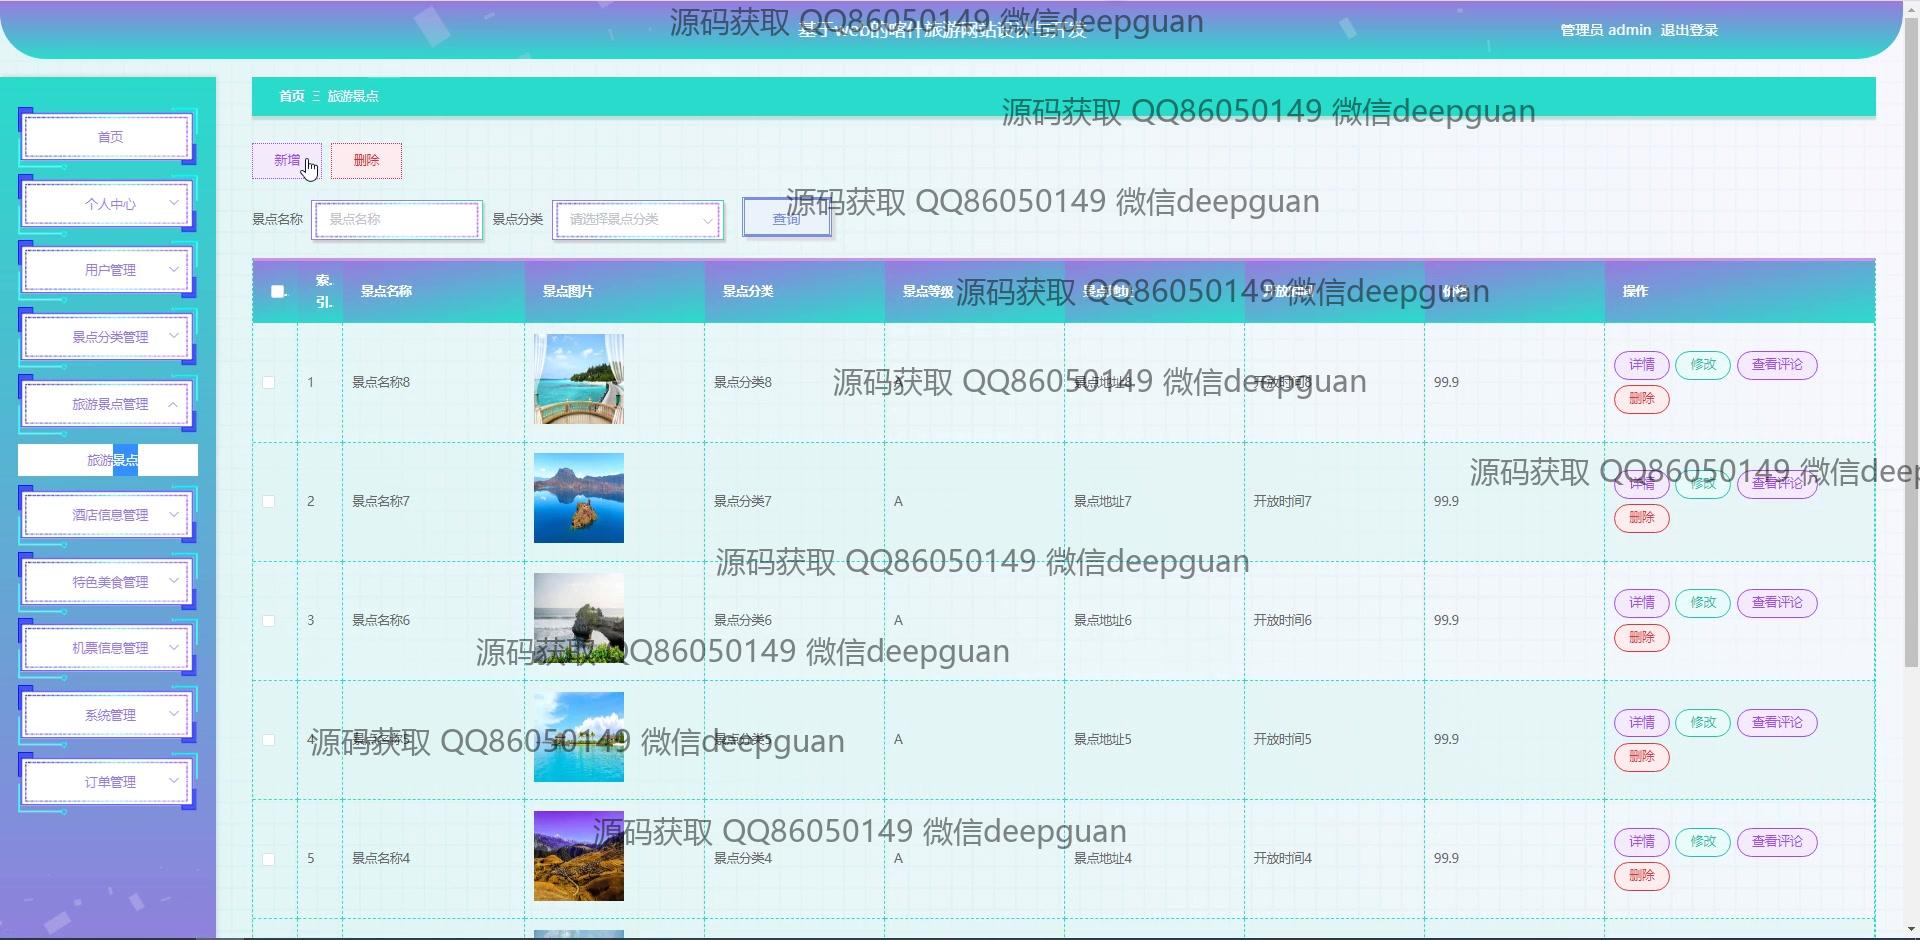Open the blue lagoon thumbnail in the 景点地址5 row
Screen dimensions: 1920x940
579,736
